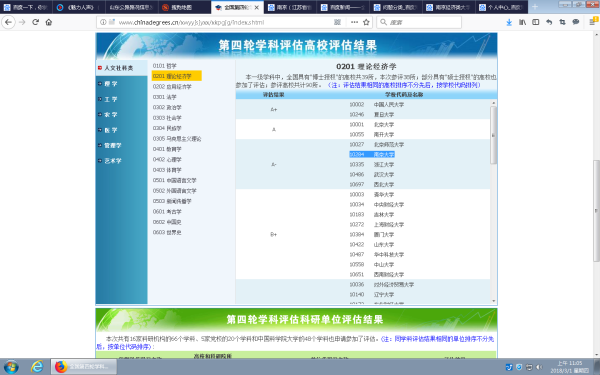Click results table scroll-up arrow
Viewport: 600px width, 375px height.
tap(493, 103)
